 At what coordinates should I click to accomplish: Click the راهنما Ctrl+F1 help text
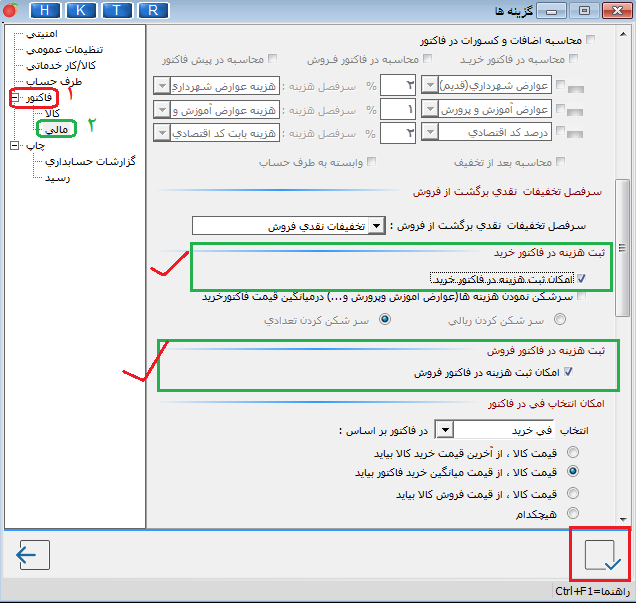pos(592,592)
